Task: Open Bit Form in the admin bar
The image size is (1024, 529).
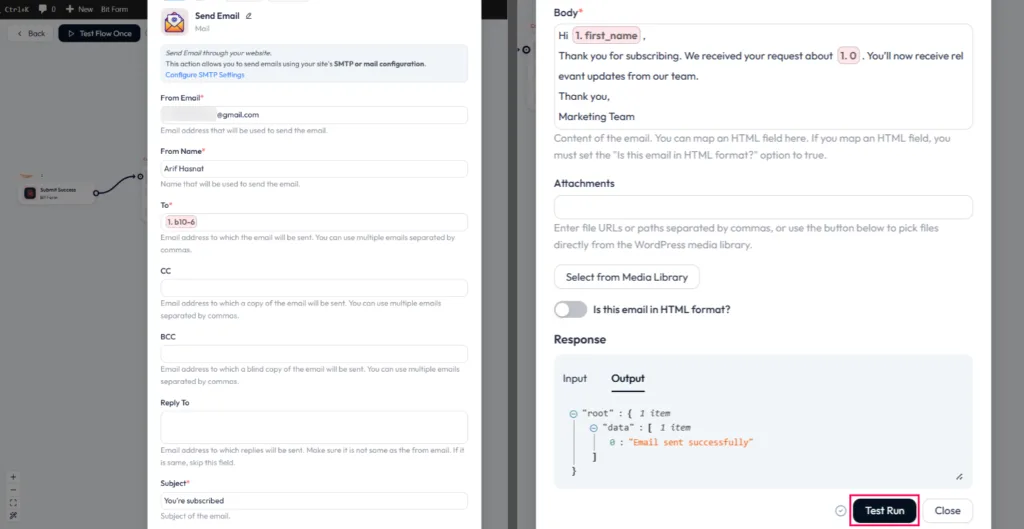Action: [114, 9]
